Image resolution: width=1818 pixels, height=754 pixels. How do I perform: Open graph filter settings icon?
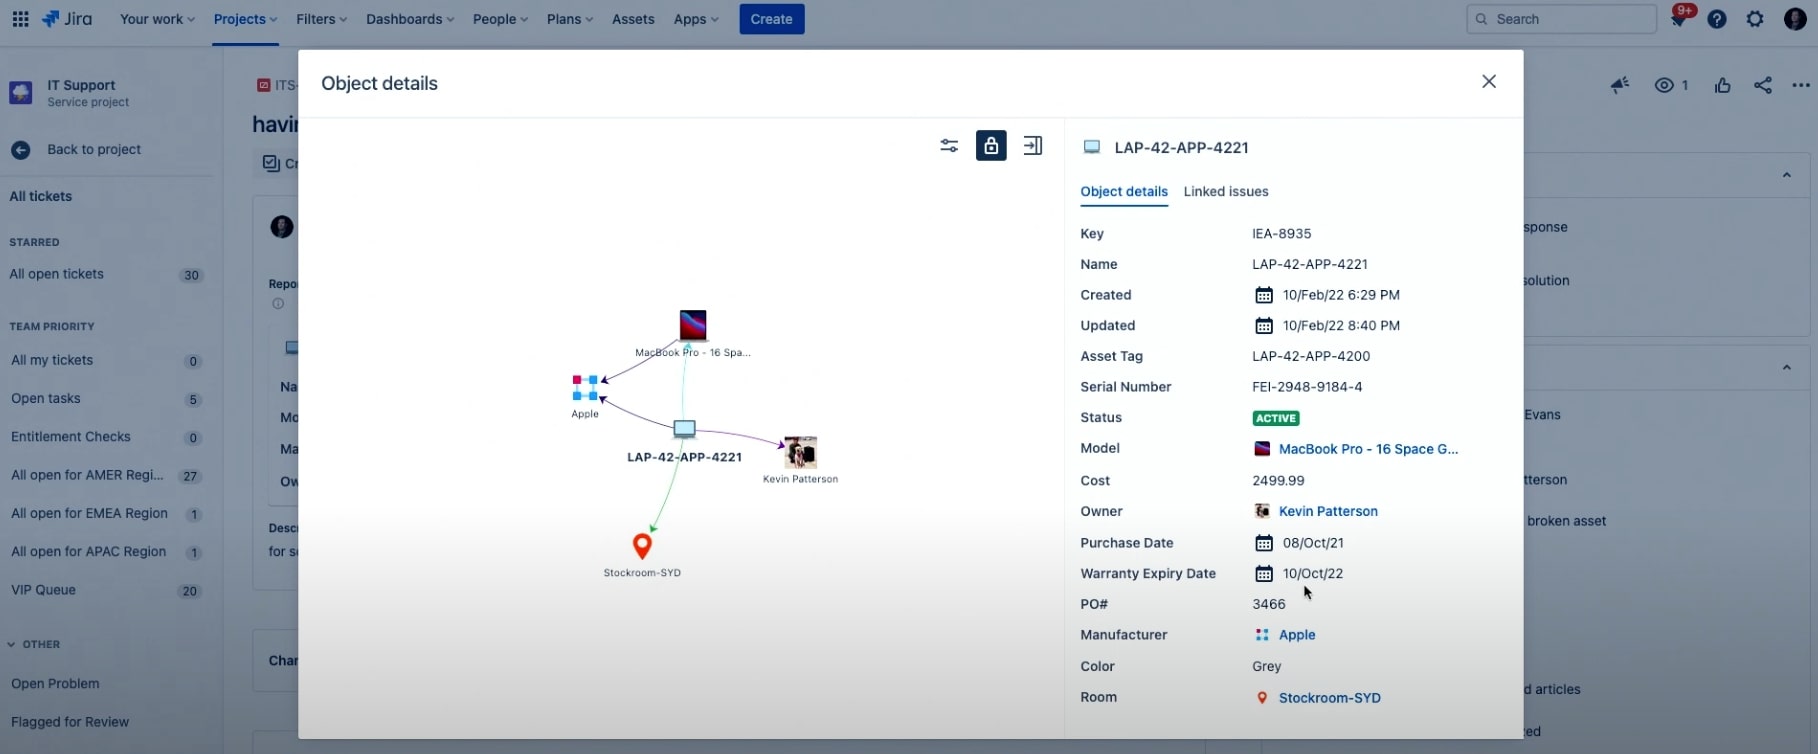coord(949,146)
